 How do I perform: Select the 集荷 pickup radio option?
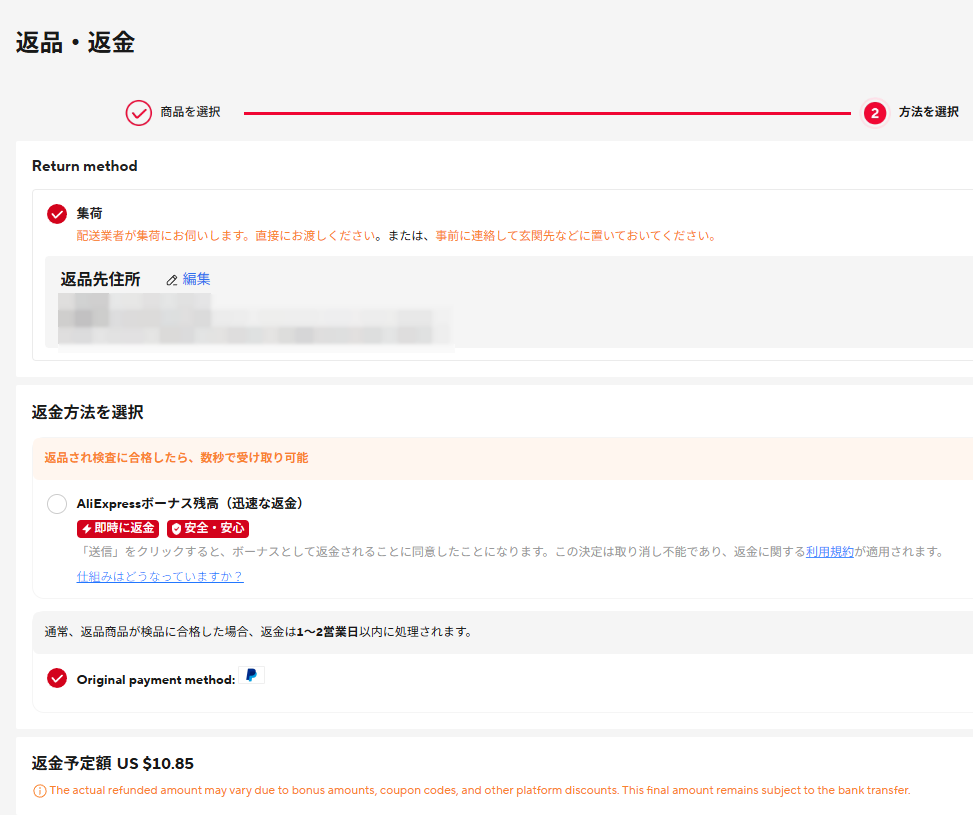click(57, 214)
